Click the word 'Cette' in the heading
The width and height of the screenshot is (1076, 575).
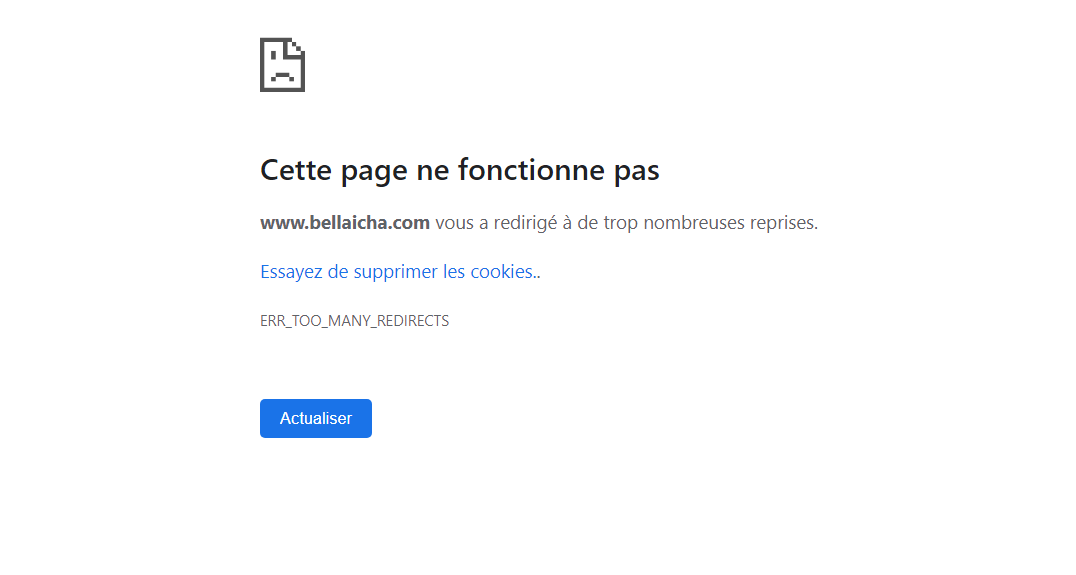click(x=296, y=169)
